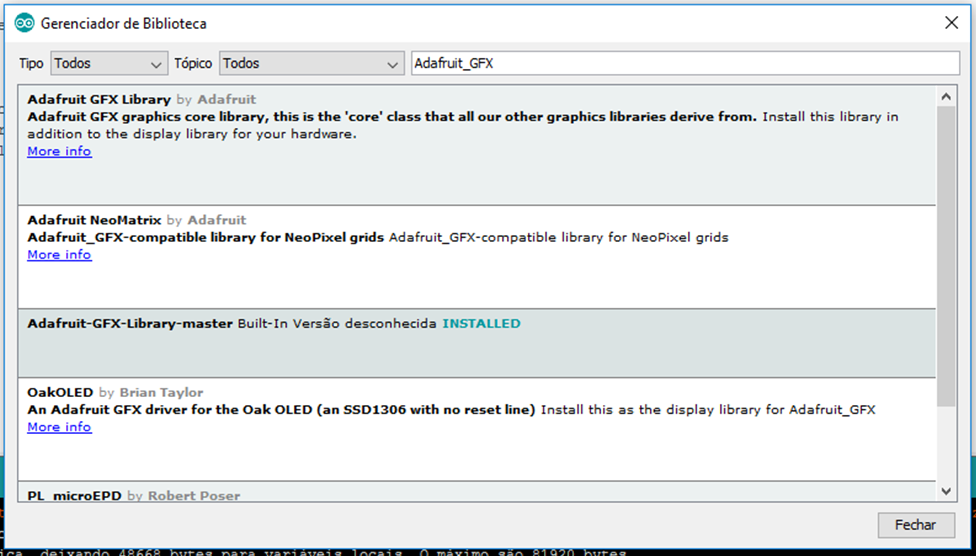Select the Adafruit-GFX-Library-master entry
The width and height of the screenshot is (976, 556).
477,343
